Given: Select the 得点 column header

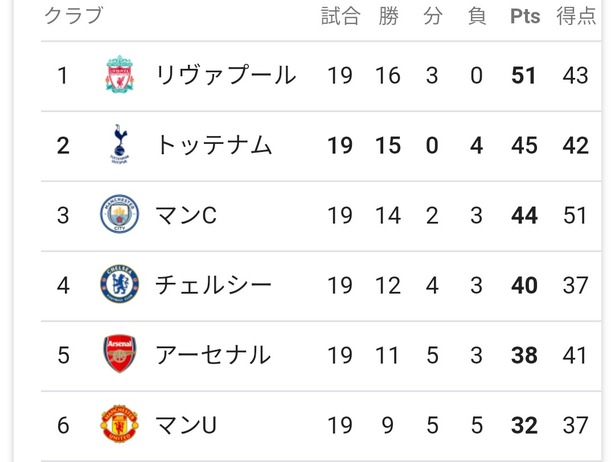Looking at the screenshot, I should [576, 16].
